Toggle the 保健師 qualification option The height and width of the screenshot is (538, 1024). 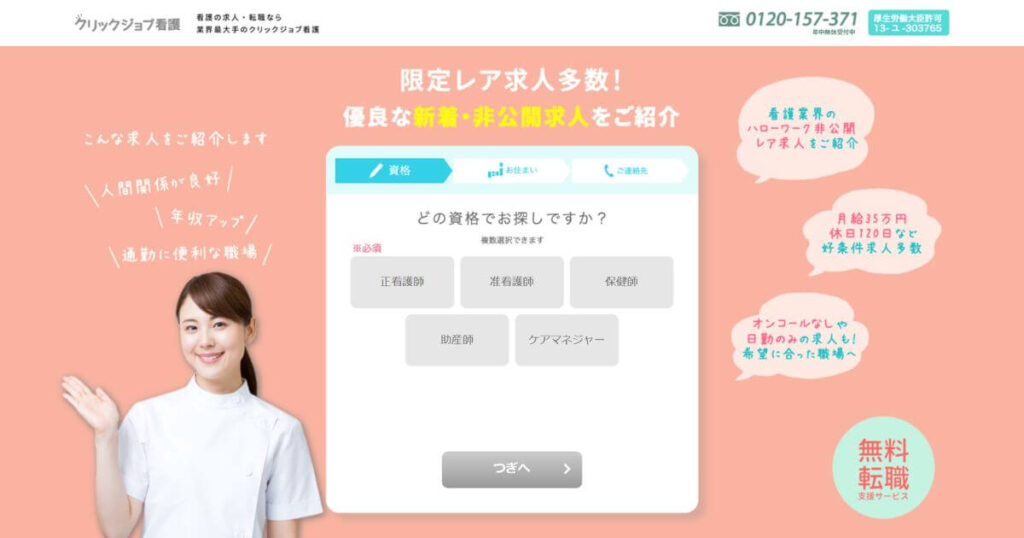click(x=622, y=282)
